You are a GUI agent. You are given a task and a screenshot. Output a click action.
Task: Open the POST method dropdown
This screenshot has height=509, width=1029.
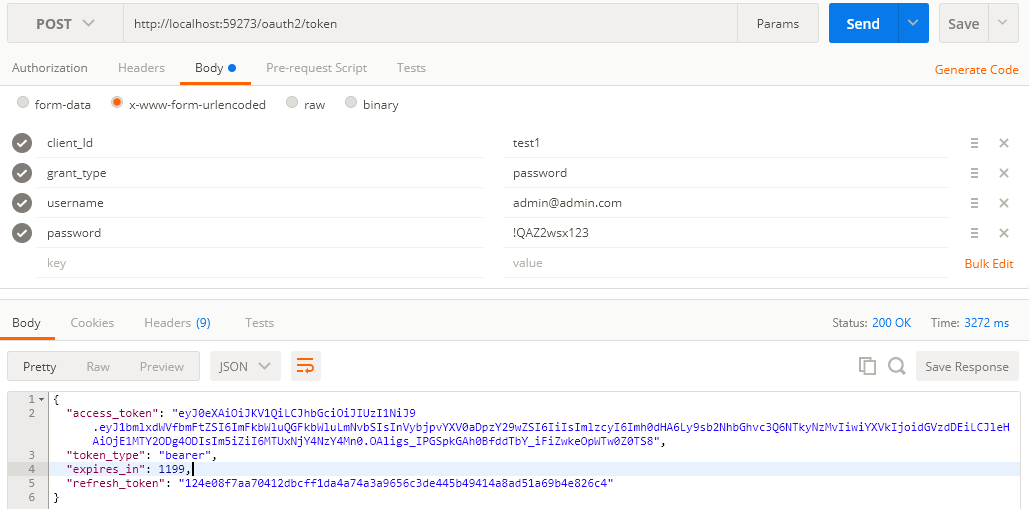pos(65,24)
